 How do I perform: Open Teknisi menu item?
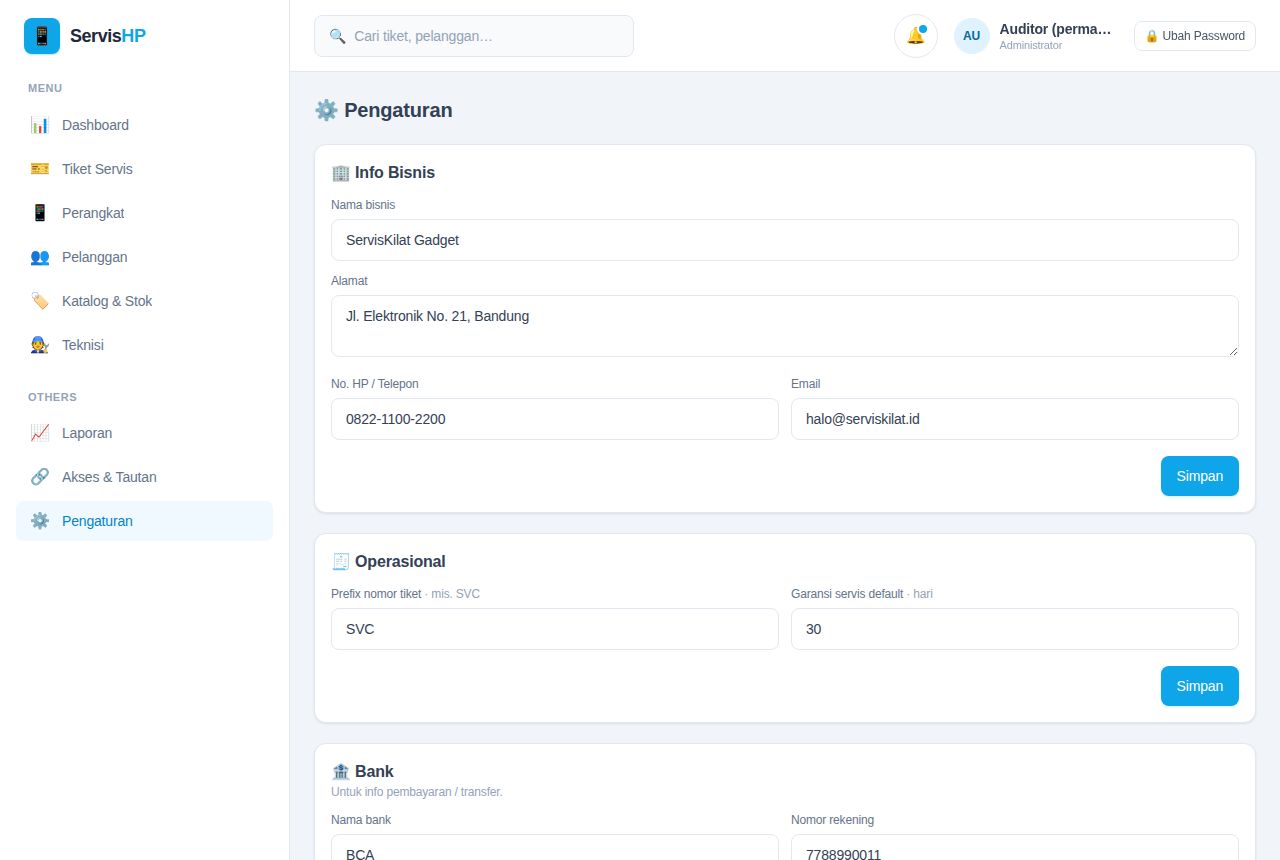tap(144, 345)
